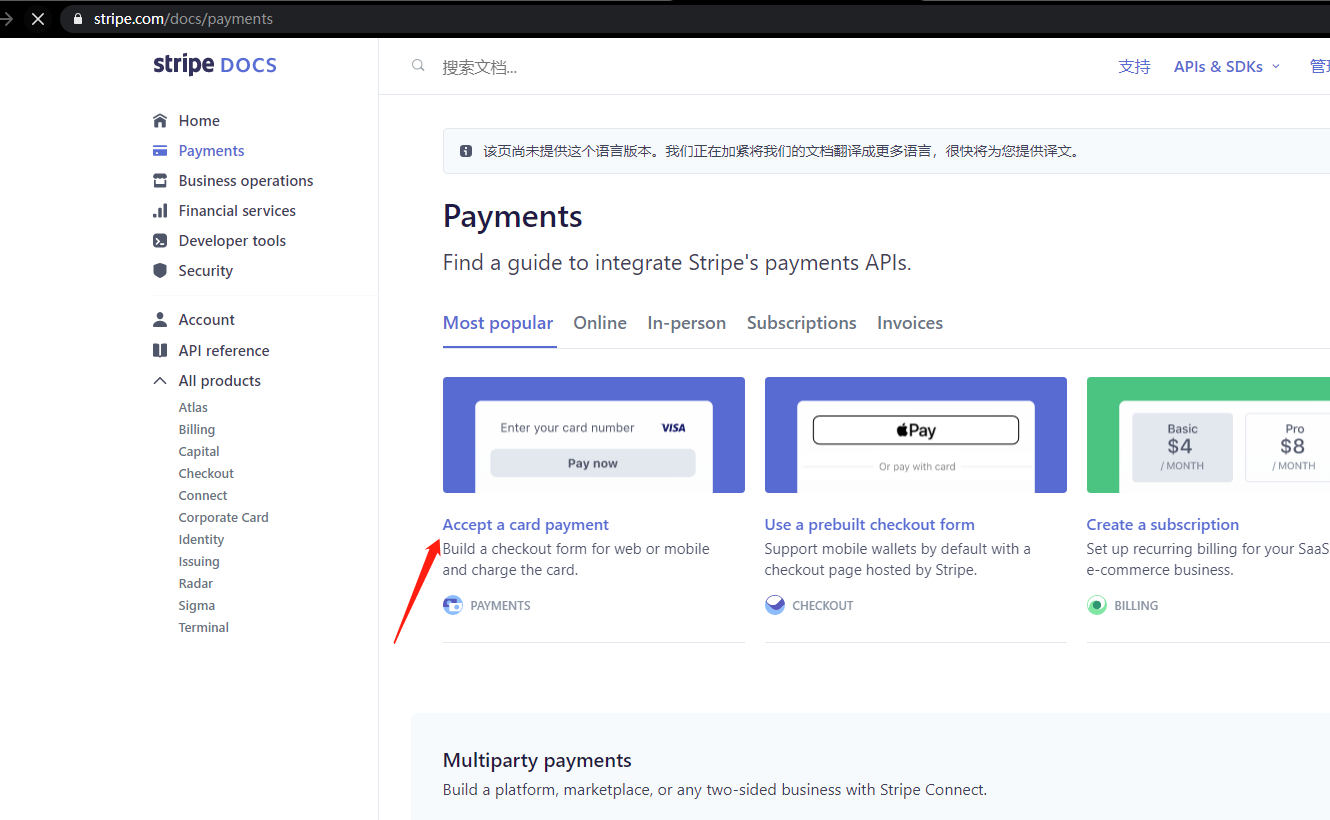Click the Connect link in the sidebar
The height and width of the screenshot is (820, 1330).
(202, 495)
